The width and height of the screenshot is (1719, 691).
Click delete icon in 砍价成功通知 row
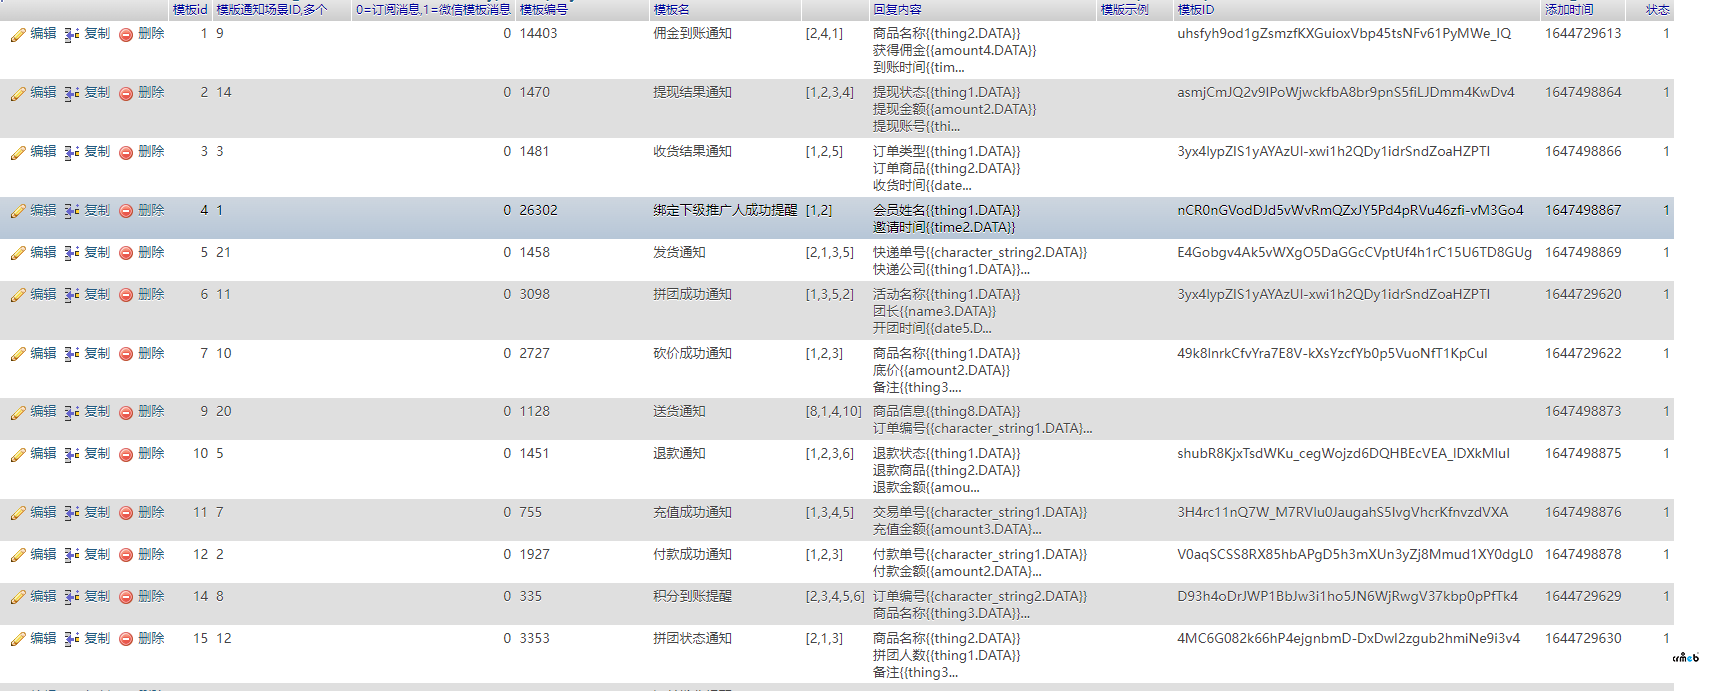pyautogui.click(x=126, y=355)
